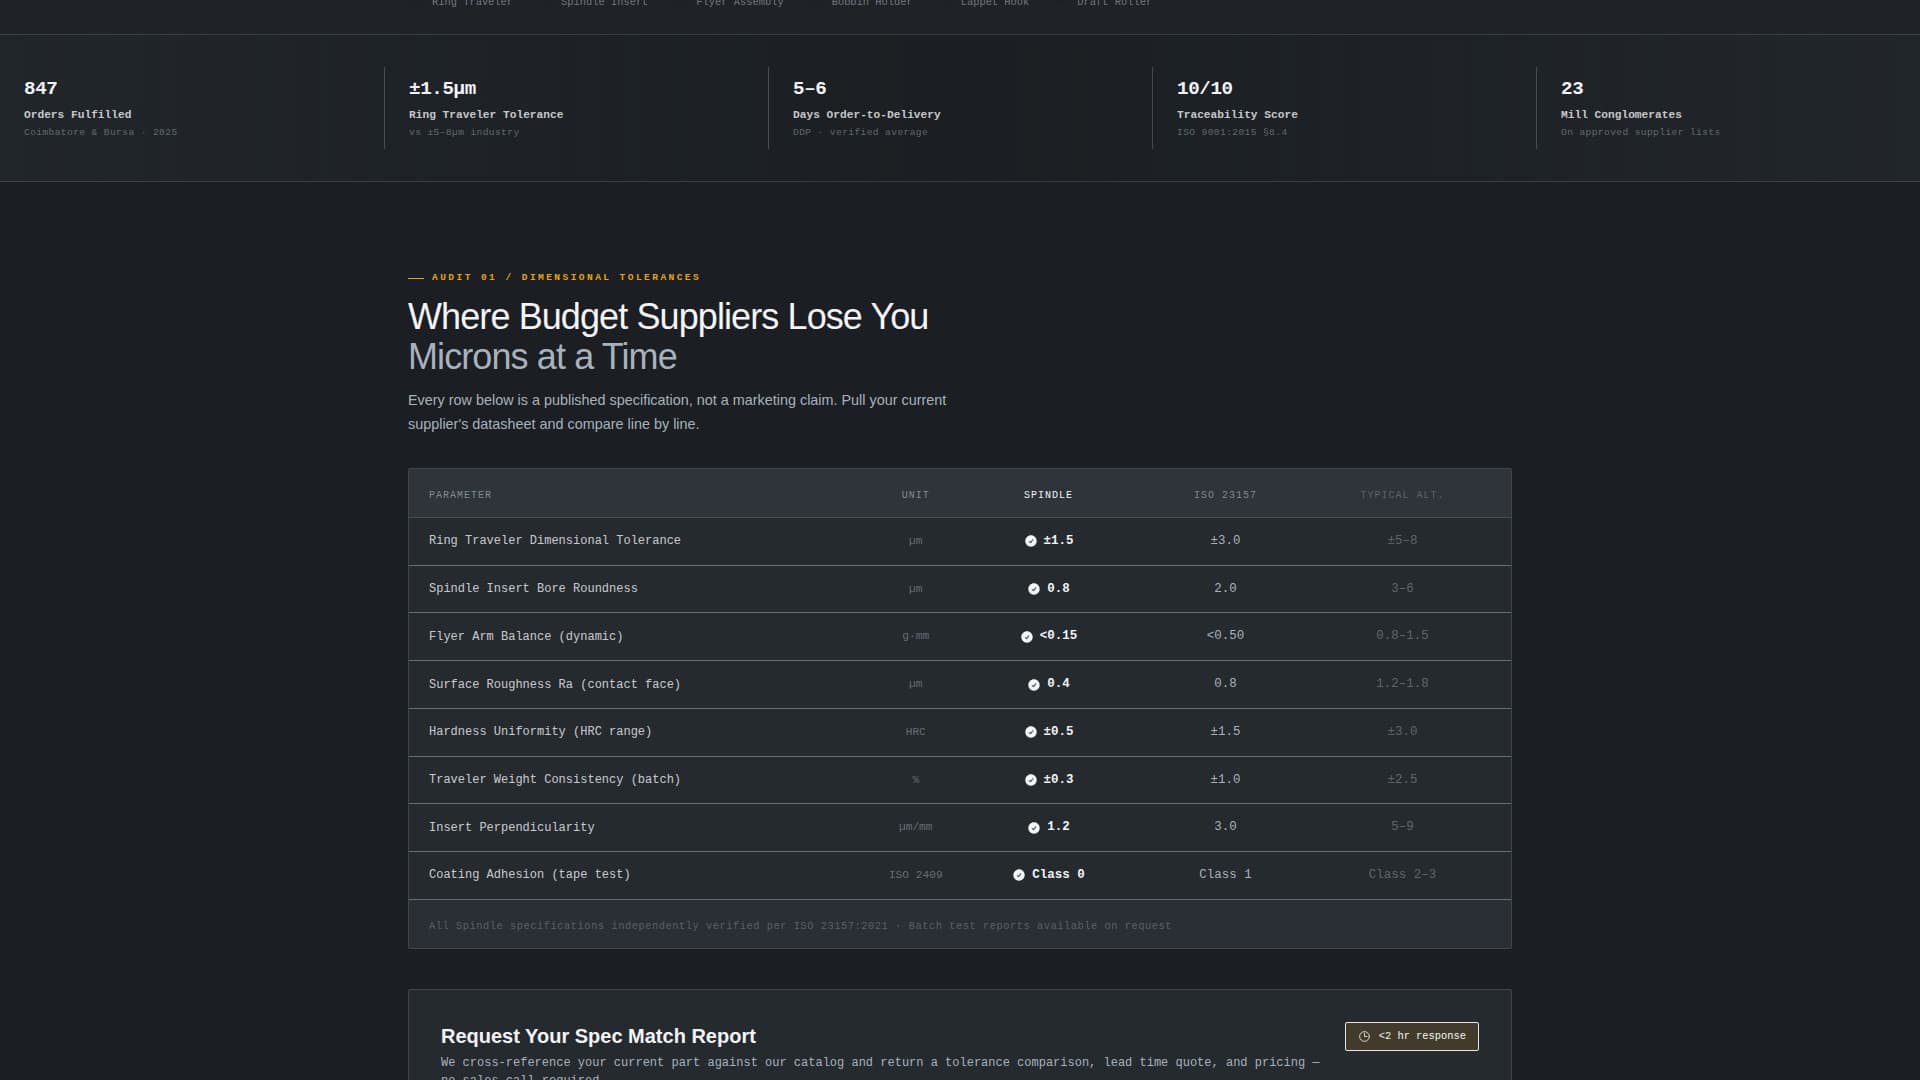Select the SPINDLE column header
Screen dimensions: 1920x1080
[1047, 494]
